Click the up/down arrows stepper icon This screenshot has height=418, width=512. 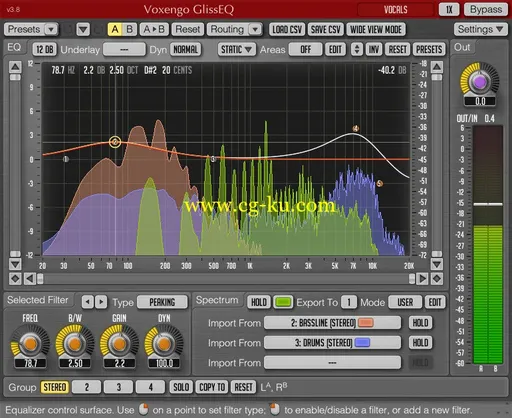pos(357,50)
